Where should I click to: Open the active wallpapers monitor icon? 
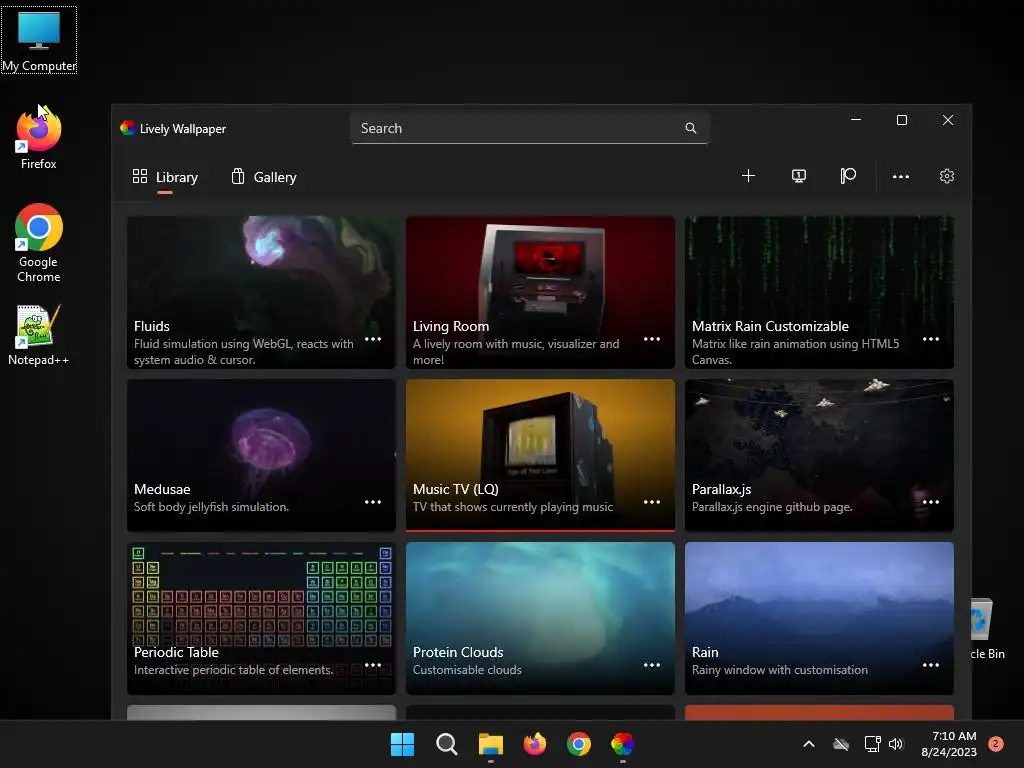[798, 176]
